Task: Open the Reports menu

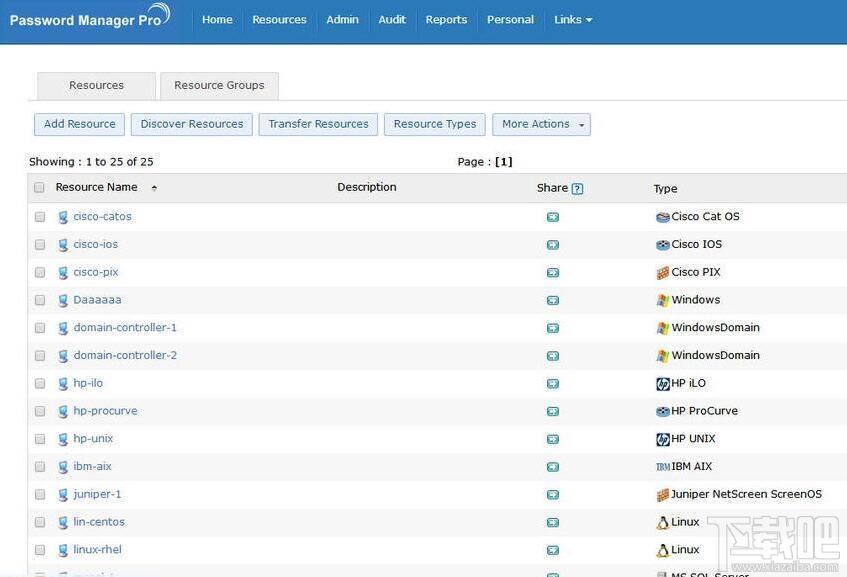Action: tap(446, 20)
